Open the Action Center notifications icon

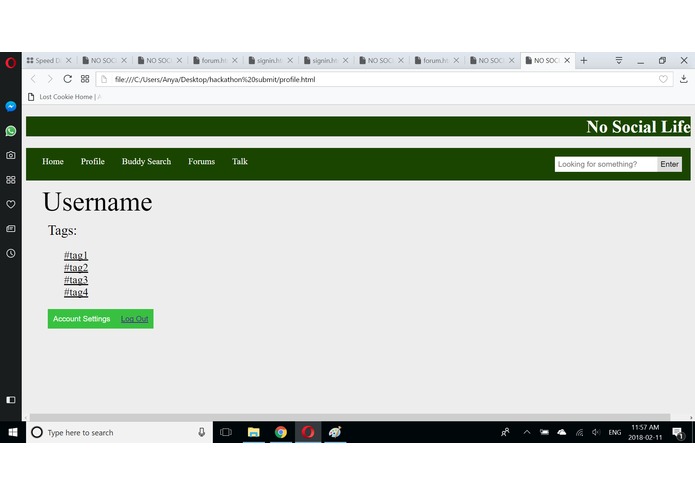click(x=678, y=433)
